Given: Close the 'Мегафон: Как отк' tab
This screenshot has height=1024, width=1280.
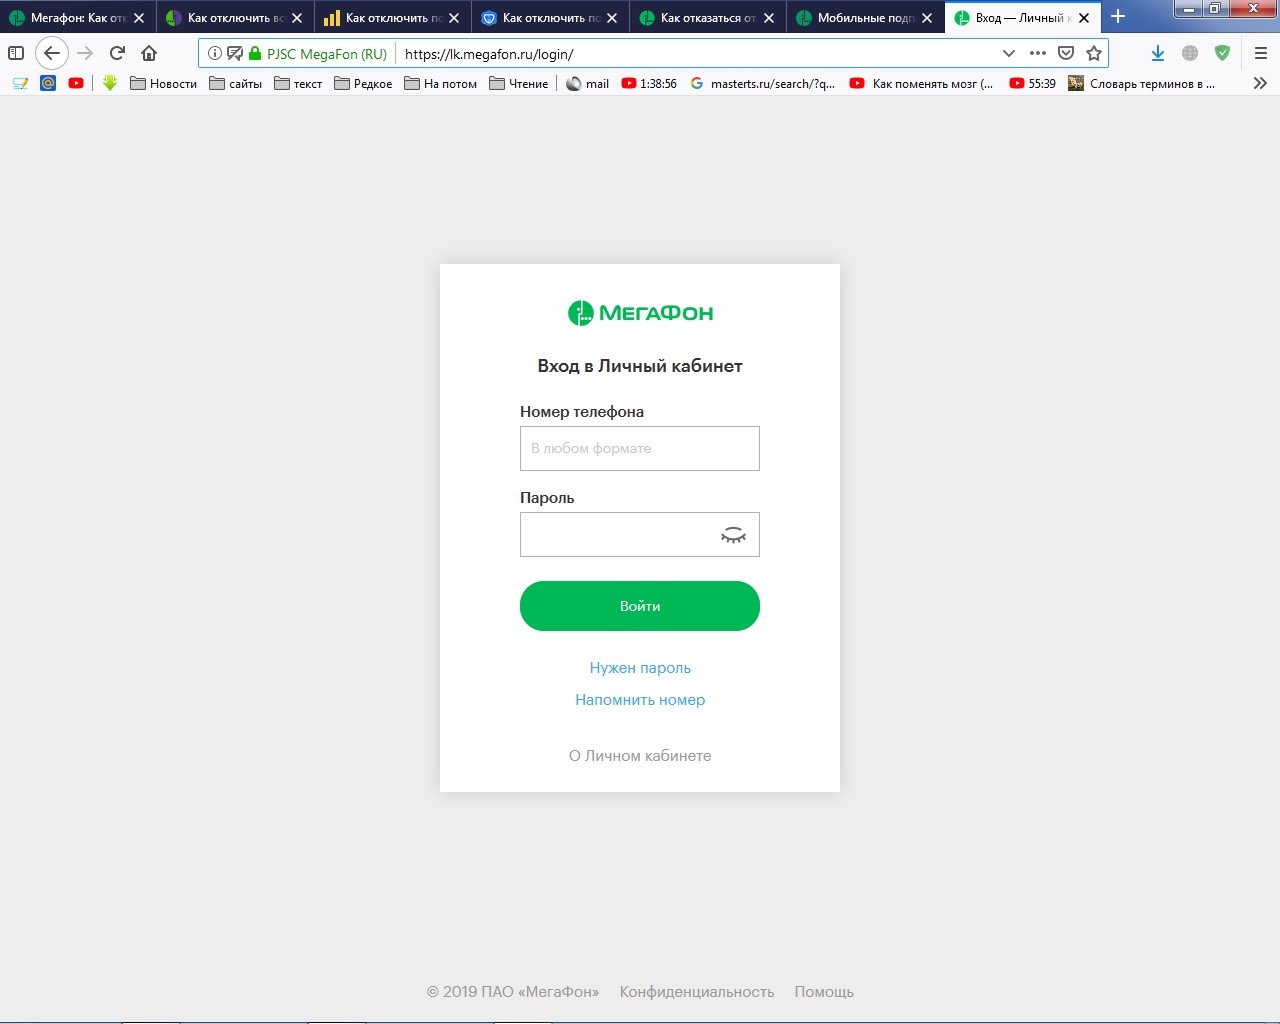Looking at the screenshot, I should click(139, 18).
